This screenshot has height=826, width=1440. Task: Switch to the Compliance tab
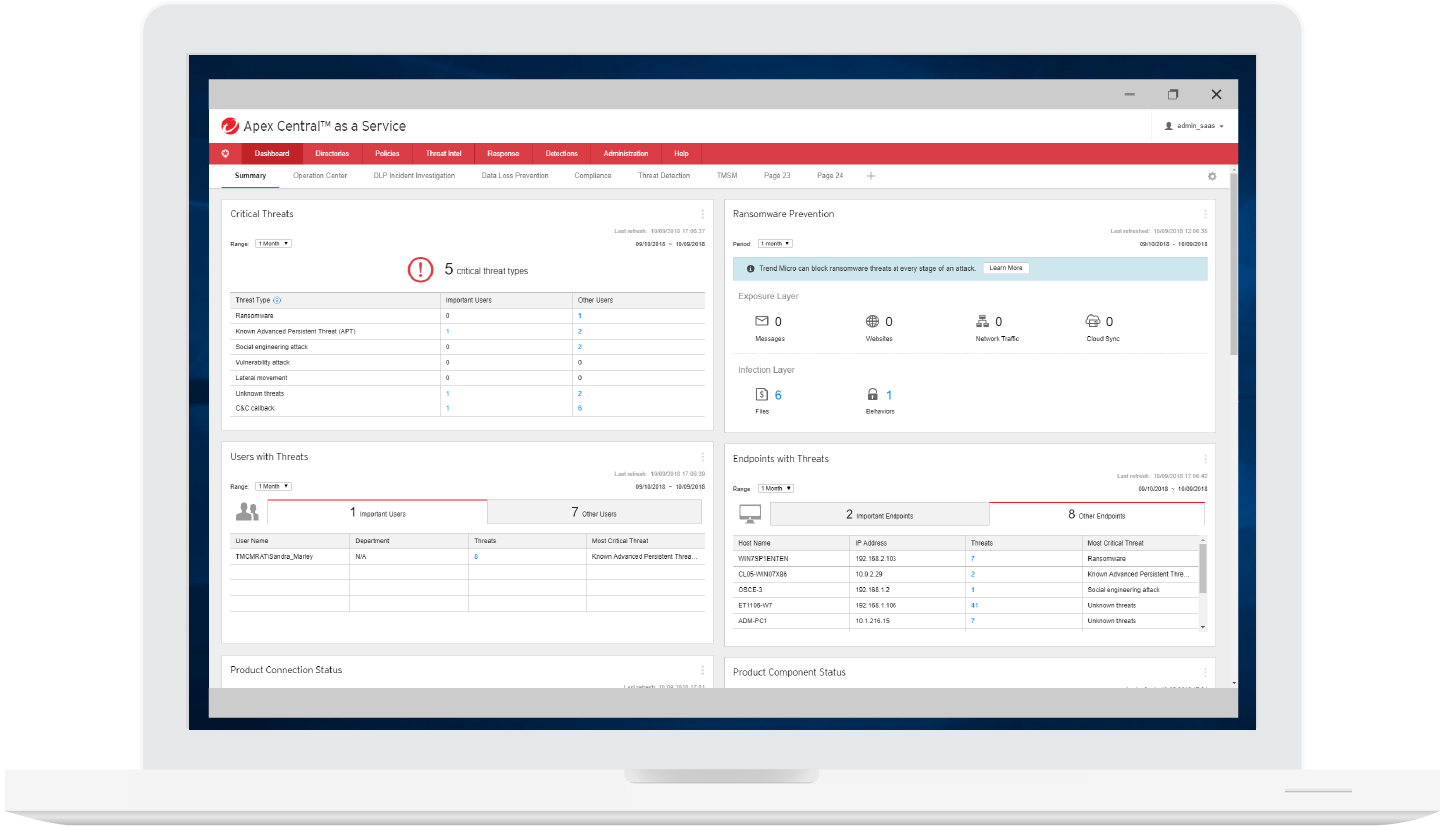593,176
